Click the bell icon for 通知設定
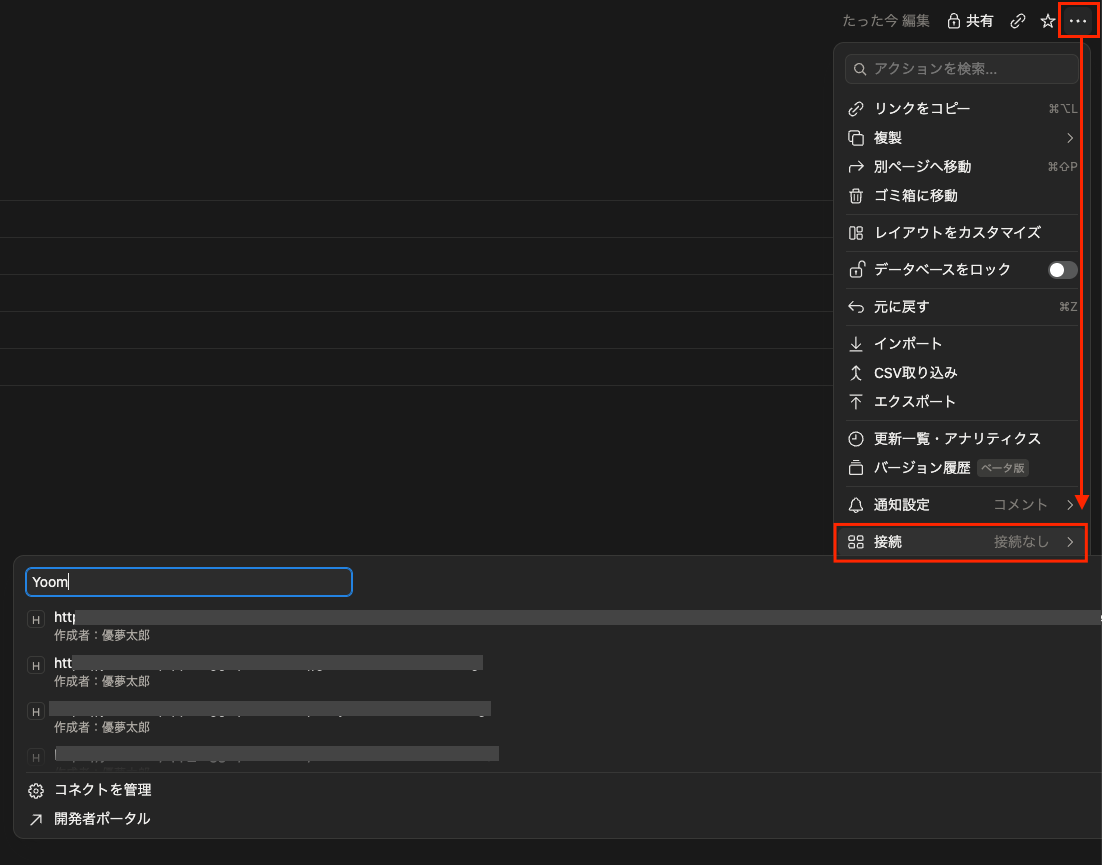Viewport: 1102px width, 865px height. coord(856,505)
